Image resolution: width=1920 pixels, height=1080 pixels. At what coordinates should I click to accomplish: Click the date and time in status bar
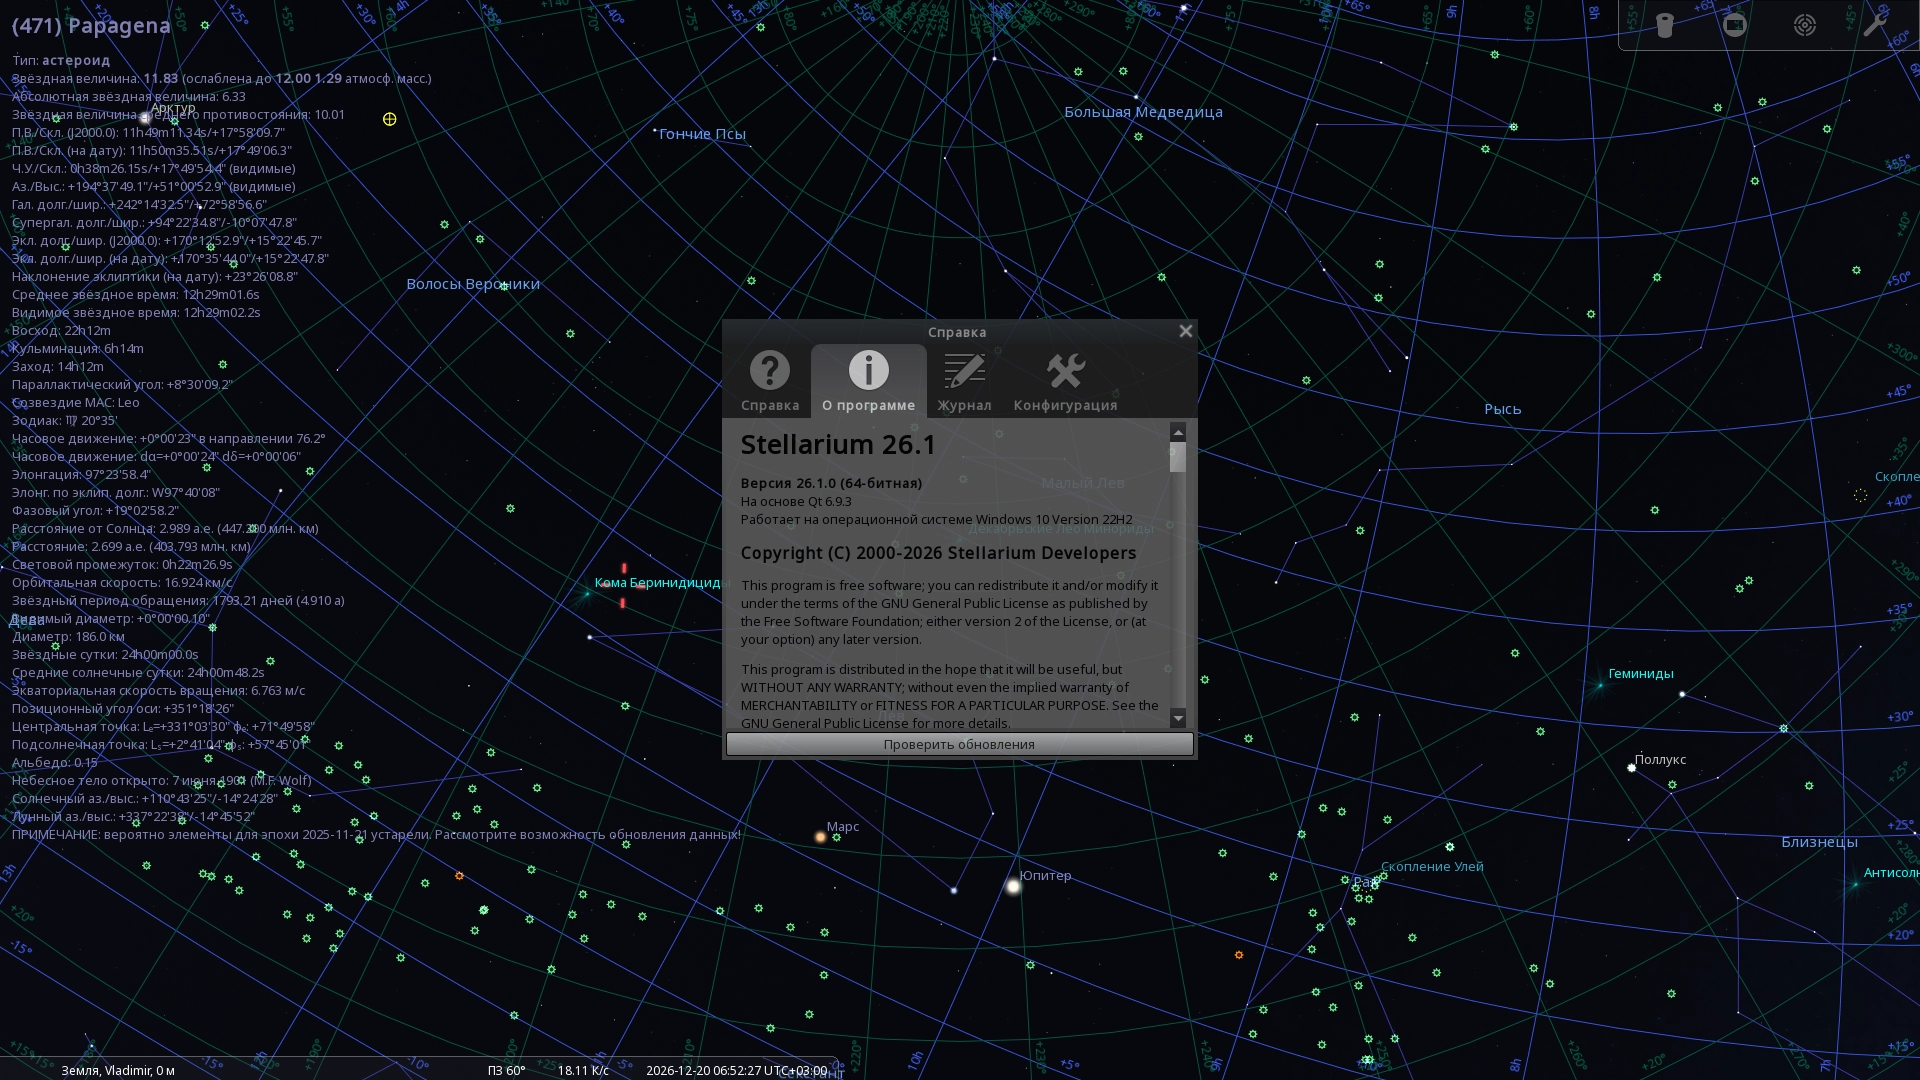736,1070
